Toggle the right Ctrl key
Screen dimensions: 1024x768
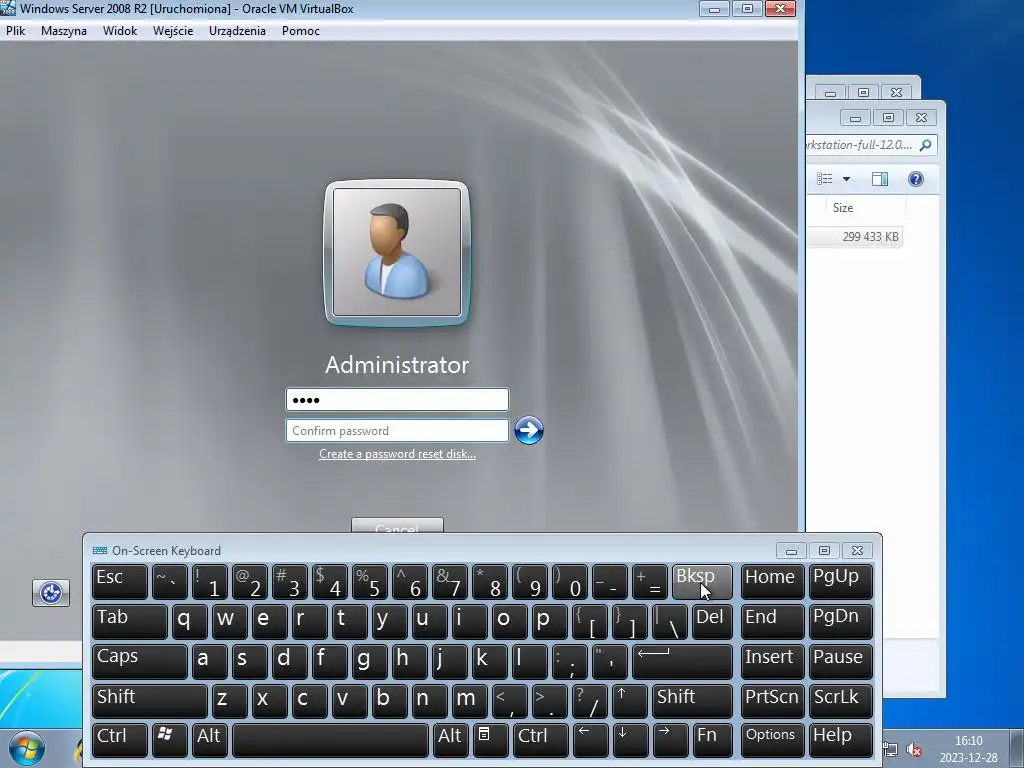[x=540, y=740]
